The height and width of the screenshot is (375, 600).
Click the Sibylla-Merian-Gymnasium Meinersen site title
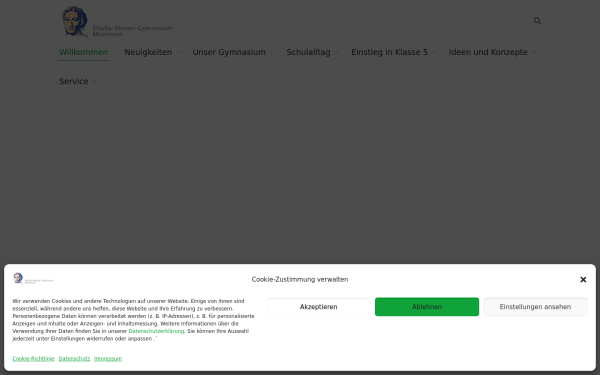(x=132, y=31)
